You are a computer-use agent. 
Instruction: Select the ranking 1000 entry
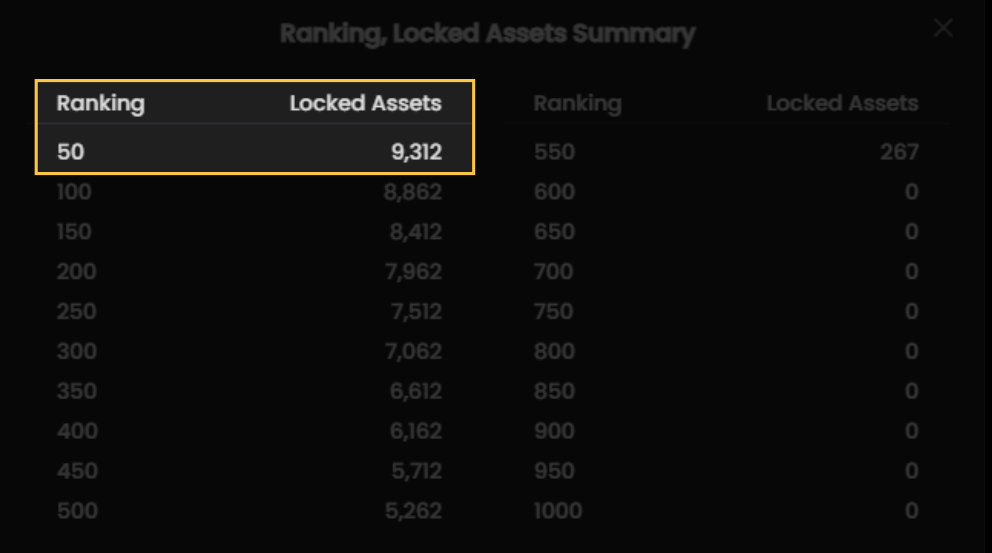[557, 511]
